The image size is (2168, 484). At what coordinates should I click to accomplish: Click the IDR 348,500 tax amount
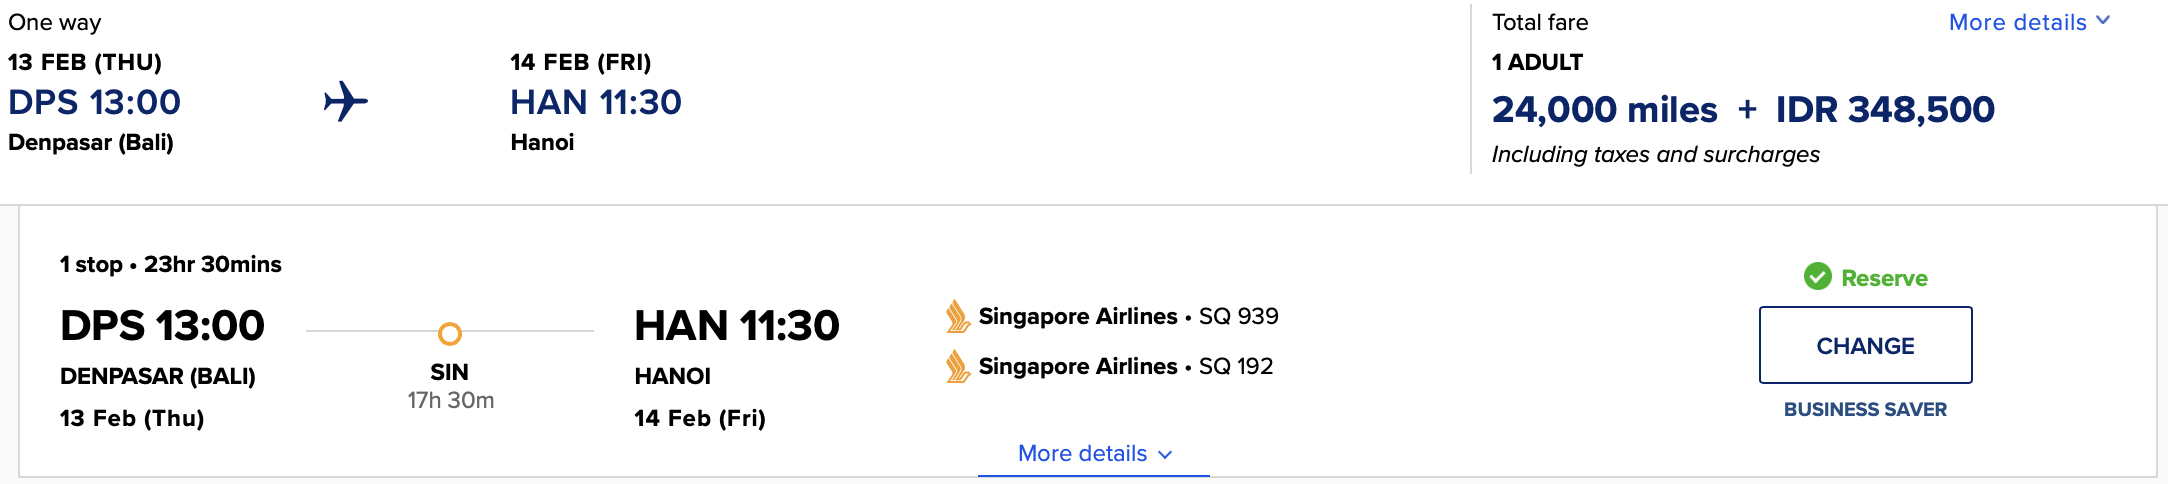(1885, 109)
